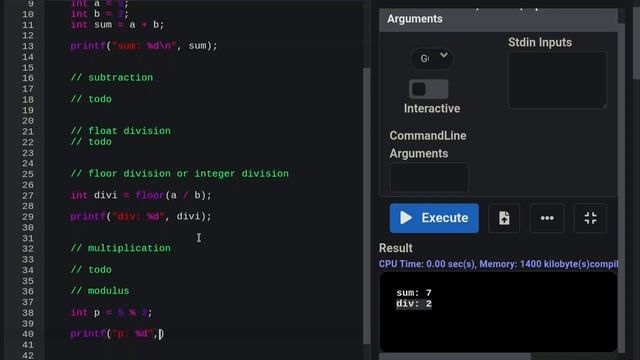Click the upload file icon button

(x=504, y=218)
